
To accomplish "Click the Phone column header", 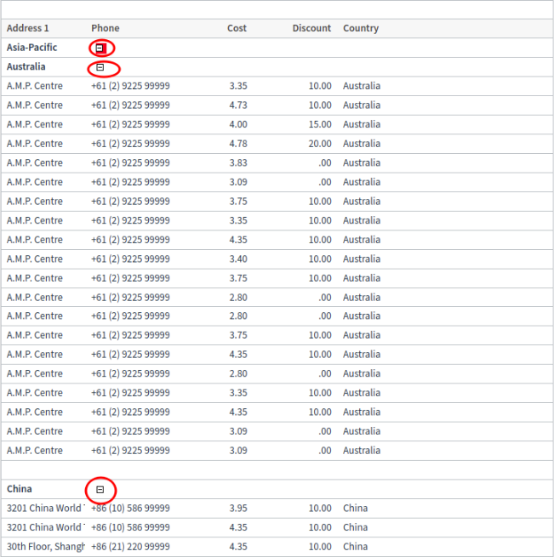I will (105, 28).
